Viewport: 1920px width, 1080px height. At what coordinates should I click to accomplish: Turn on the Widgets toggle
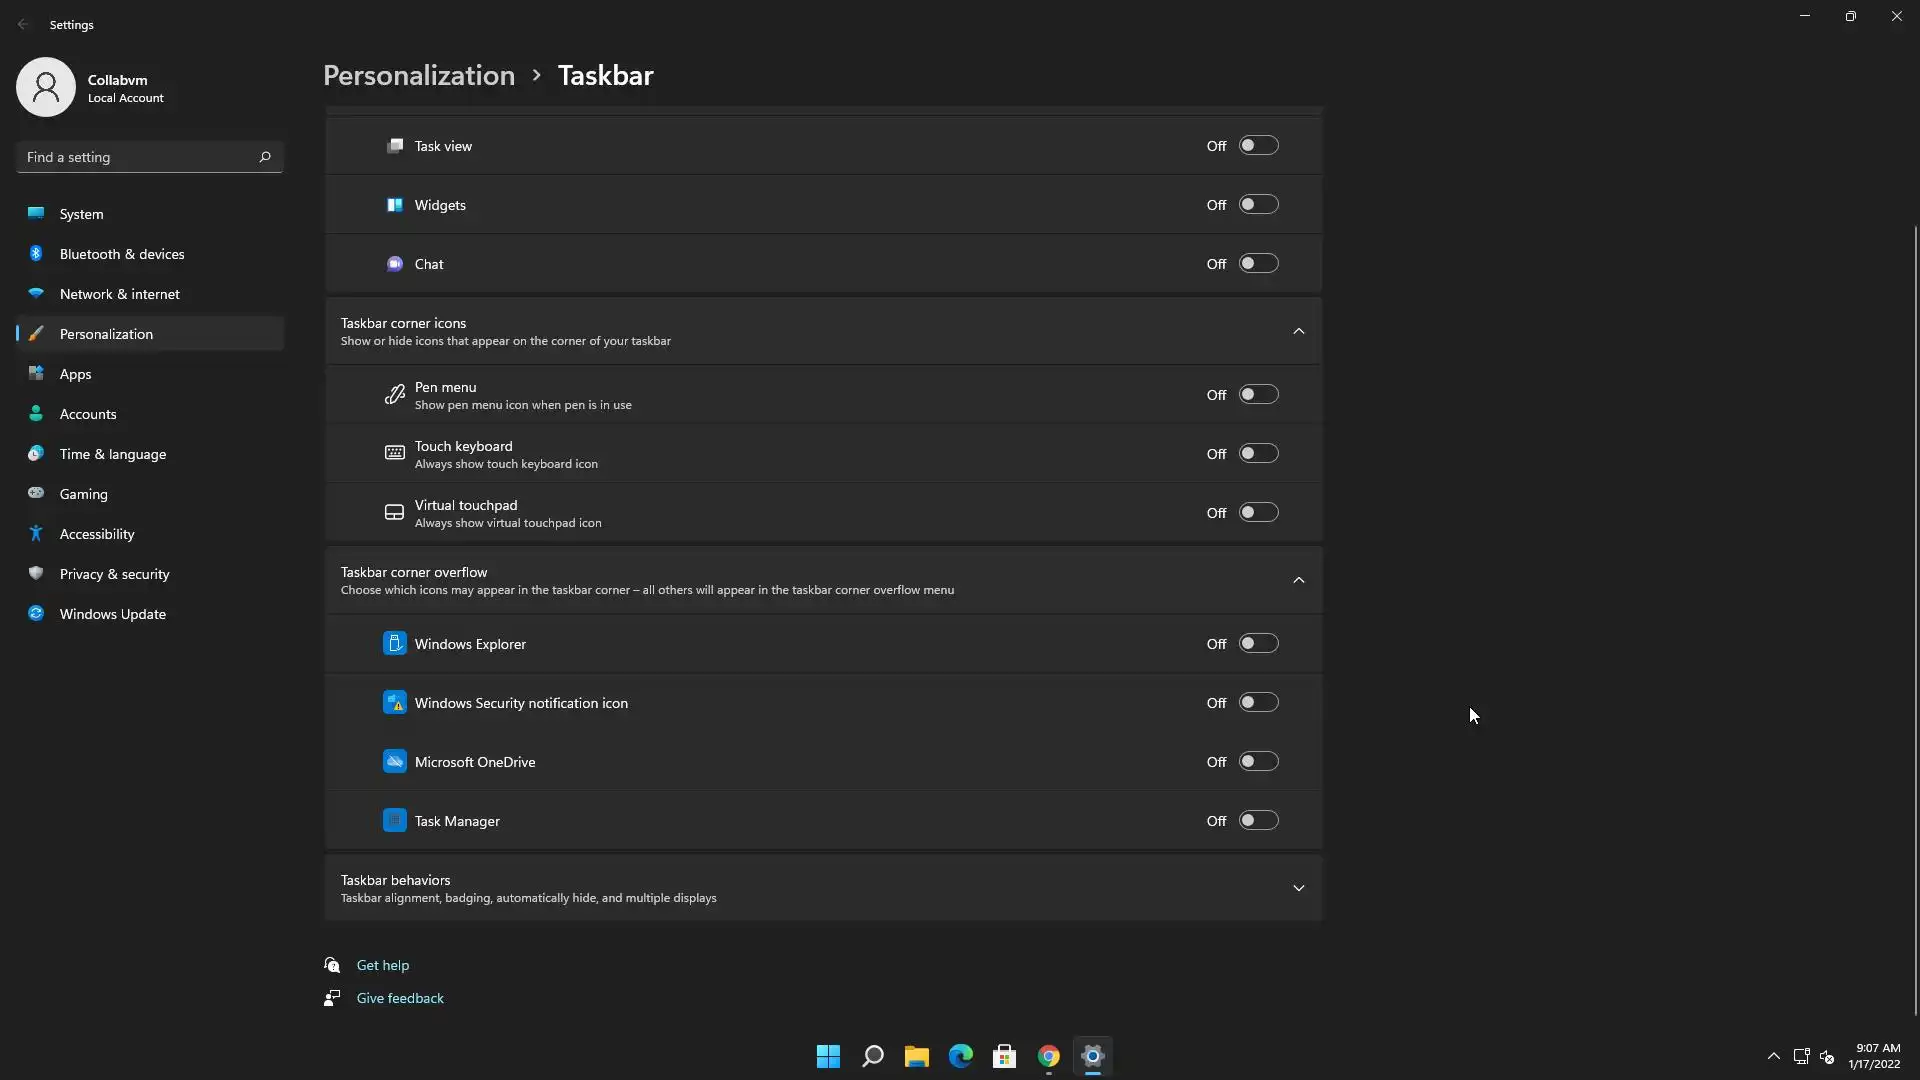[x=1258, y=205]
